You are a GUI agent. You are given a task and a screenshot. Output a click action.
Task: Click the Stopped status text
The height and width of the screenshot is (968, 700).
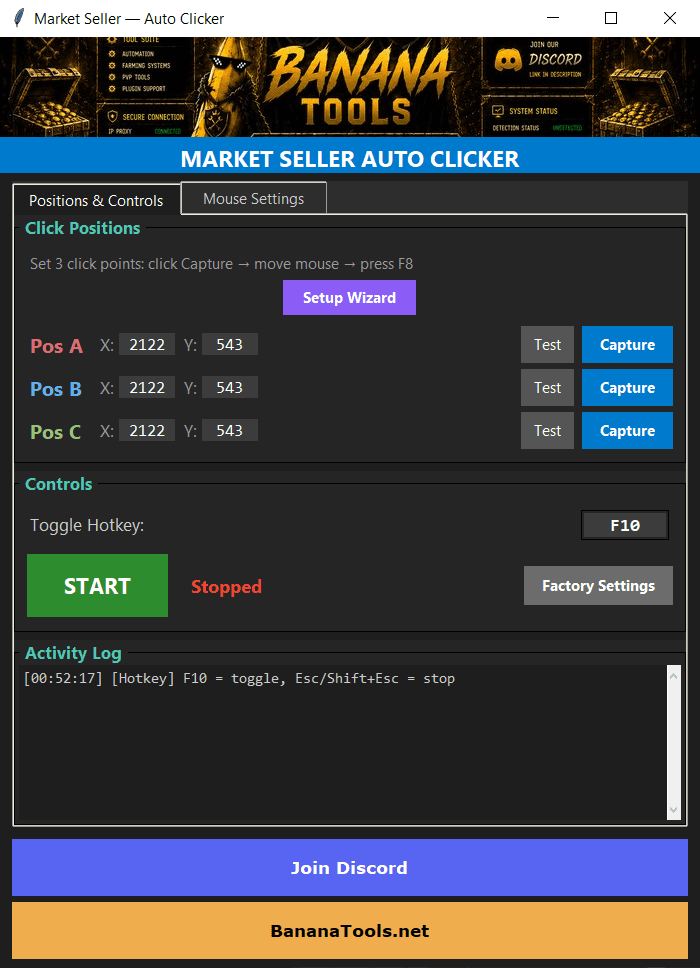227,586
